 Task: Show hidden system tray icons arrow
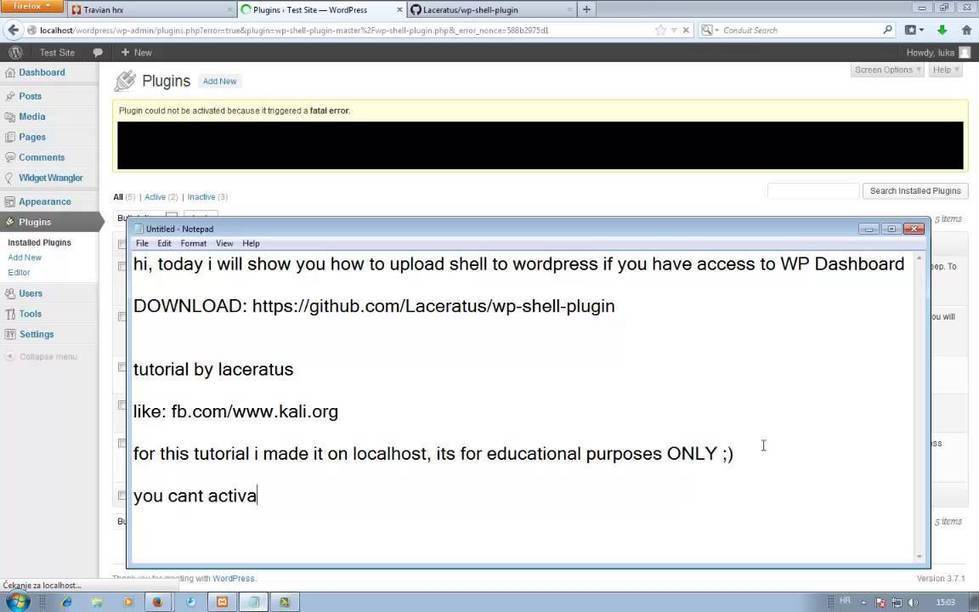[x=863, y=603]
